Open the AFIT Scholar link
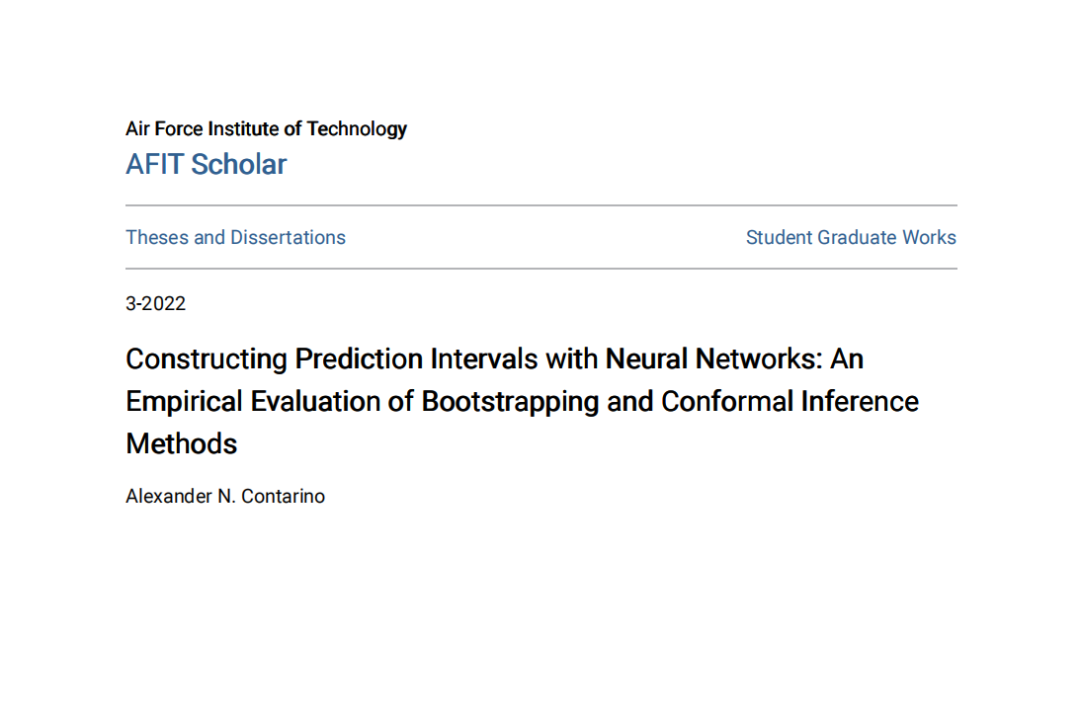This screenshot has height=717, width=1080. click(206, 164)
